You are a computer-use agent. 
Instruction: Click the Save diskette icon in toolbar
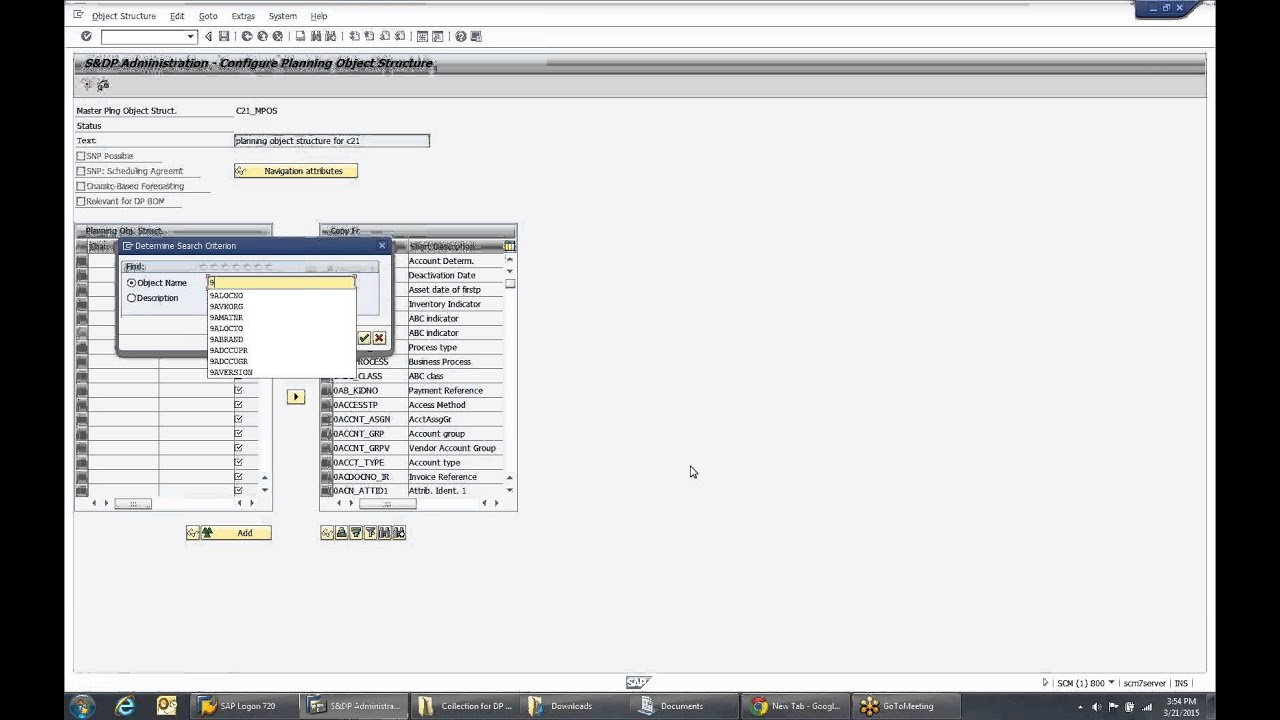point(224,36)
